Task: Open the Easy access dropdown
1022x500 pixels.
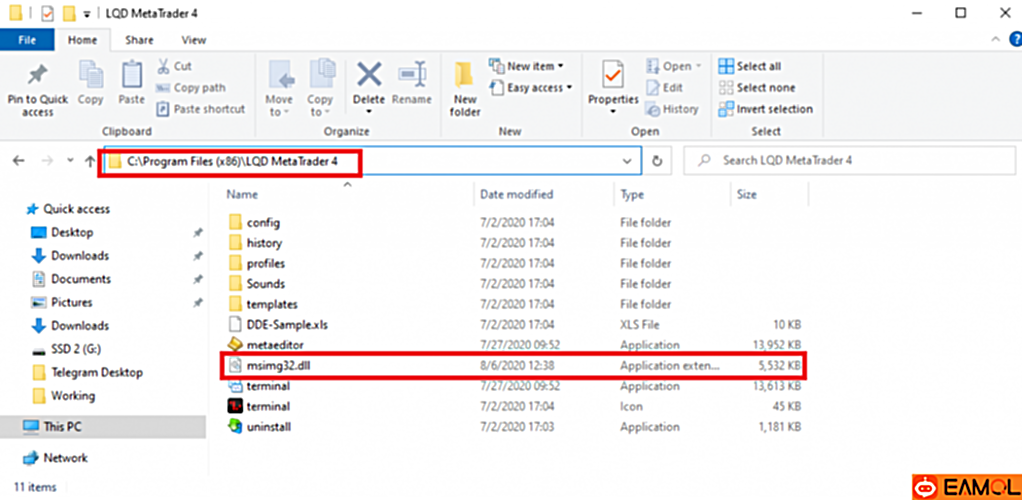Action: point(531,87)
